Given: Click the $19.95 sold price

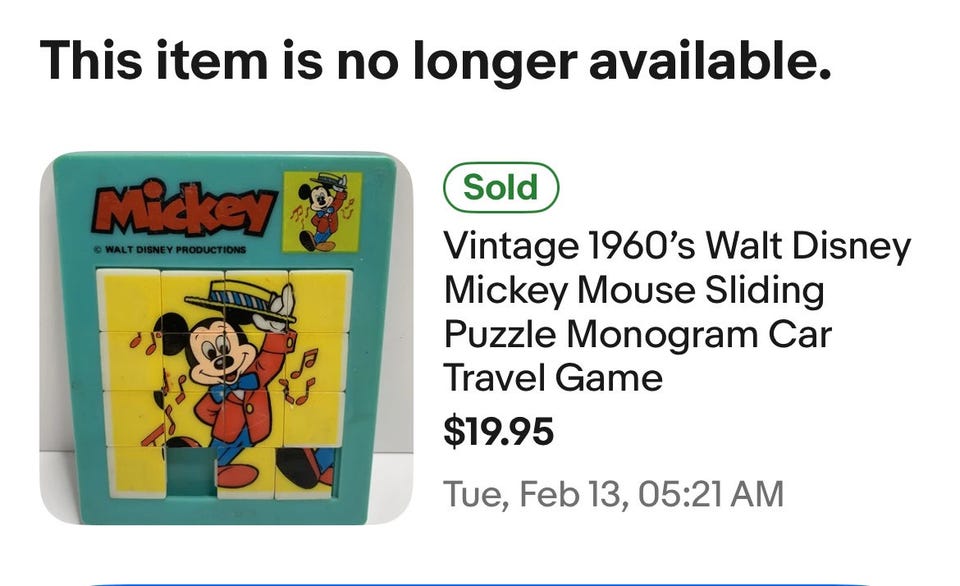Looking at the screenshot, I should coord(498,432).
